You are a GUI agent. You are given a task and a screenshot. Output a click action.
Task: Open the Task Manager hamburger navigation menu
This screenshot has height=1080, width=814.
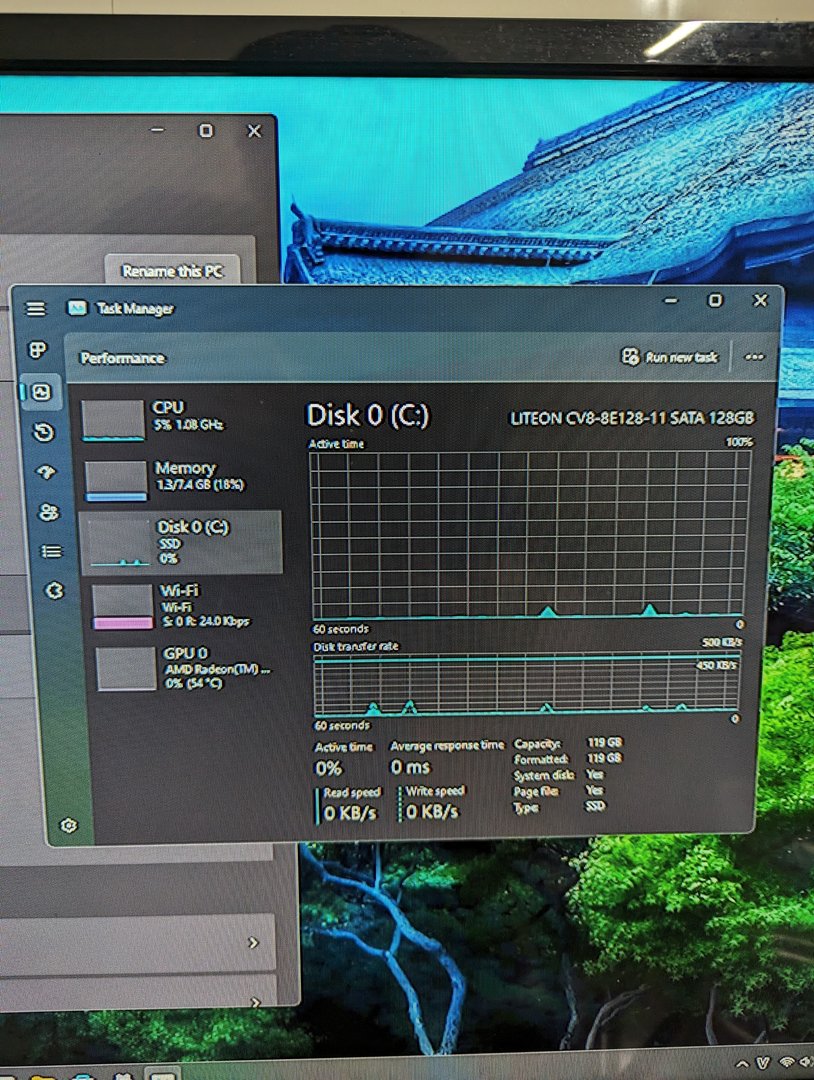coord(36,309)
